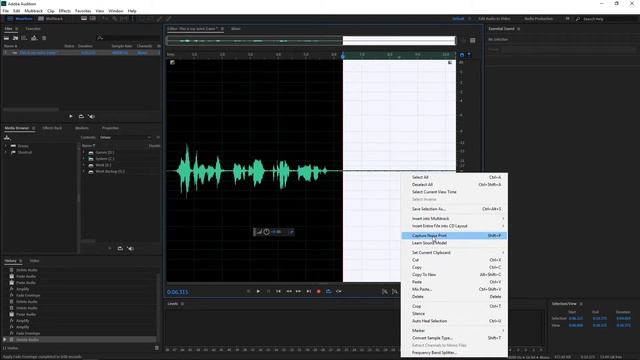Switch to the Markers tab
The height and width of the screenshot is (360, 640).
tap(82, 128)
